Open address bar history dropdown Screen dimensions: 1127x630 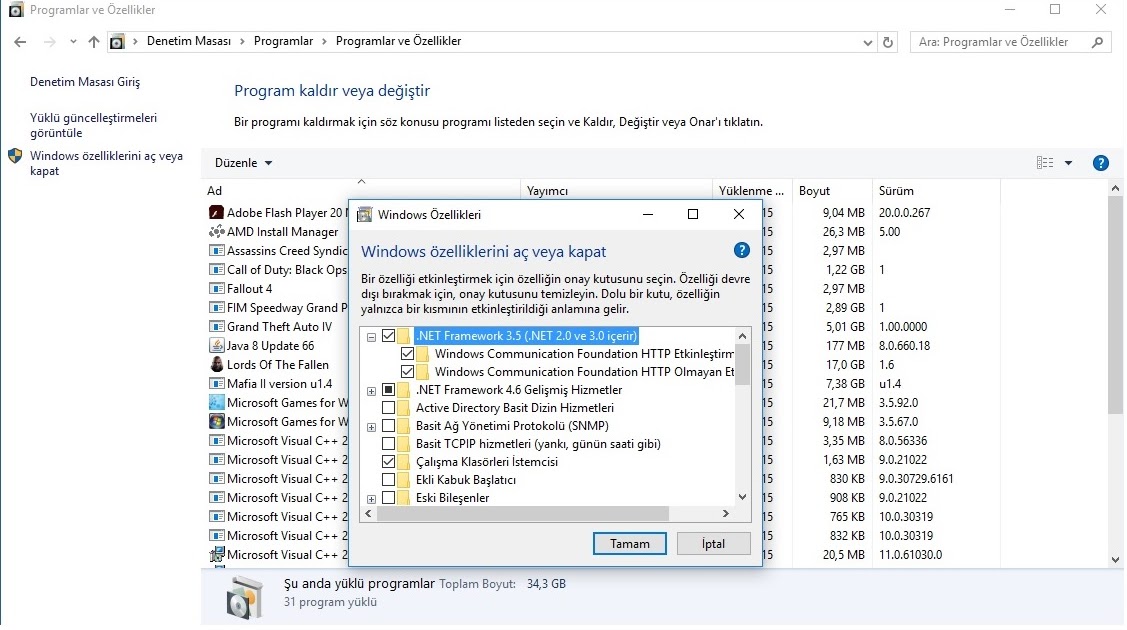pyautogui.click(x=868, y=42)
